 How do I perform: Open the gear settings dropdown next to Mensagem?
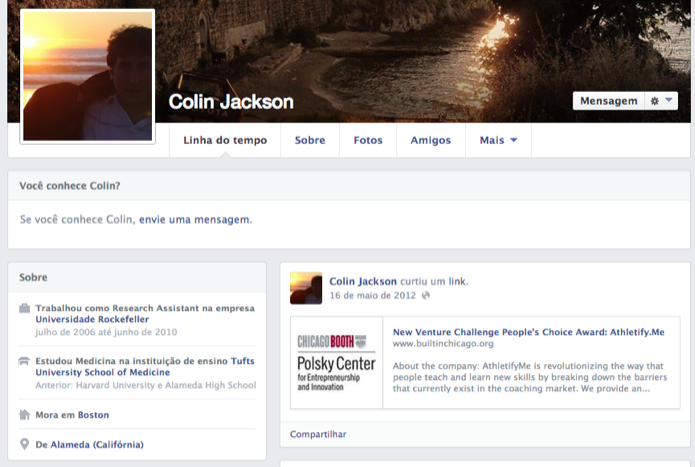pos(661,101)
